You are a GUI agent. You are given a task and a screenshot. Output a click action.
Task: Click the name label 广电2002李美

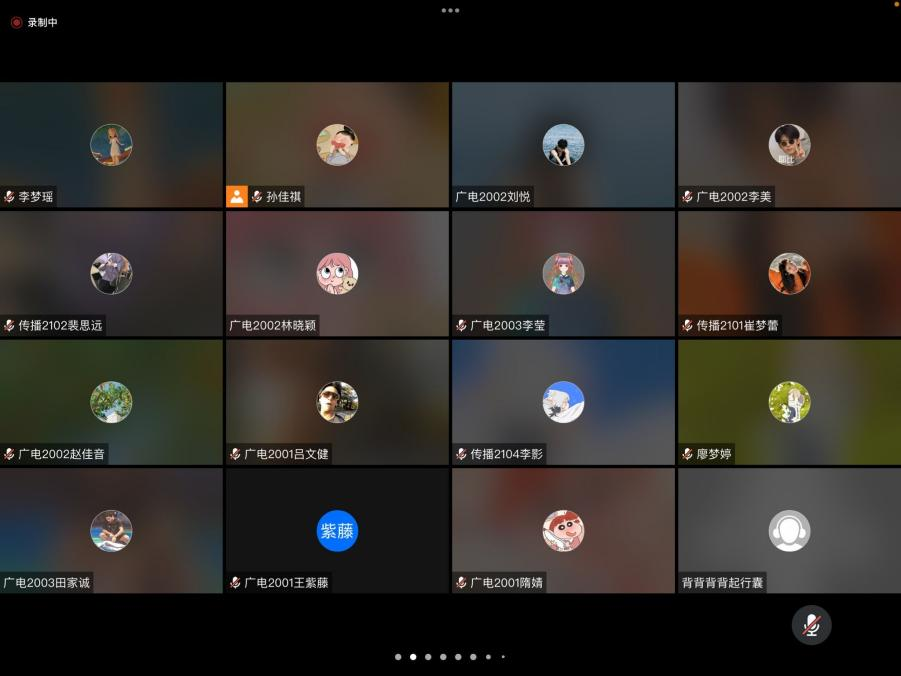point(734,197)
